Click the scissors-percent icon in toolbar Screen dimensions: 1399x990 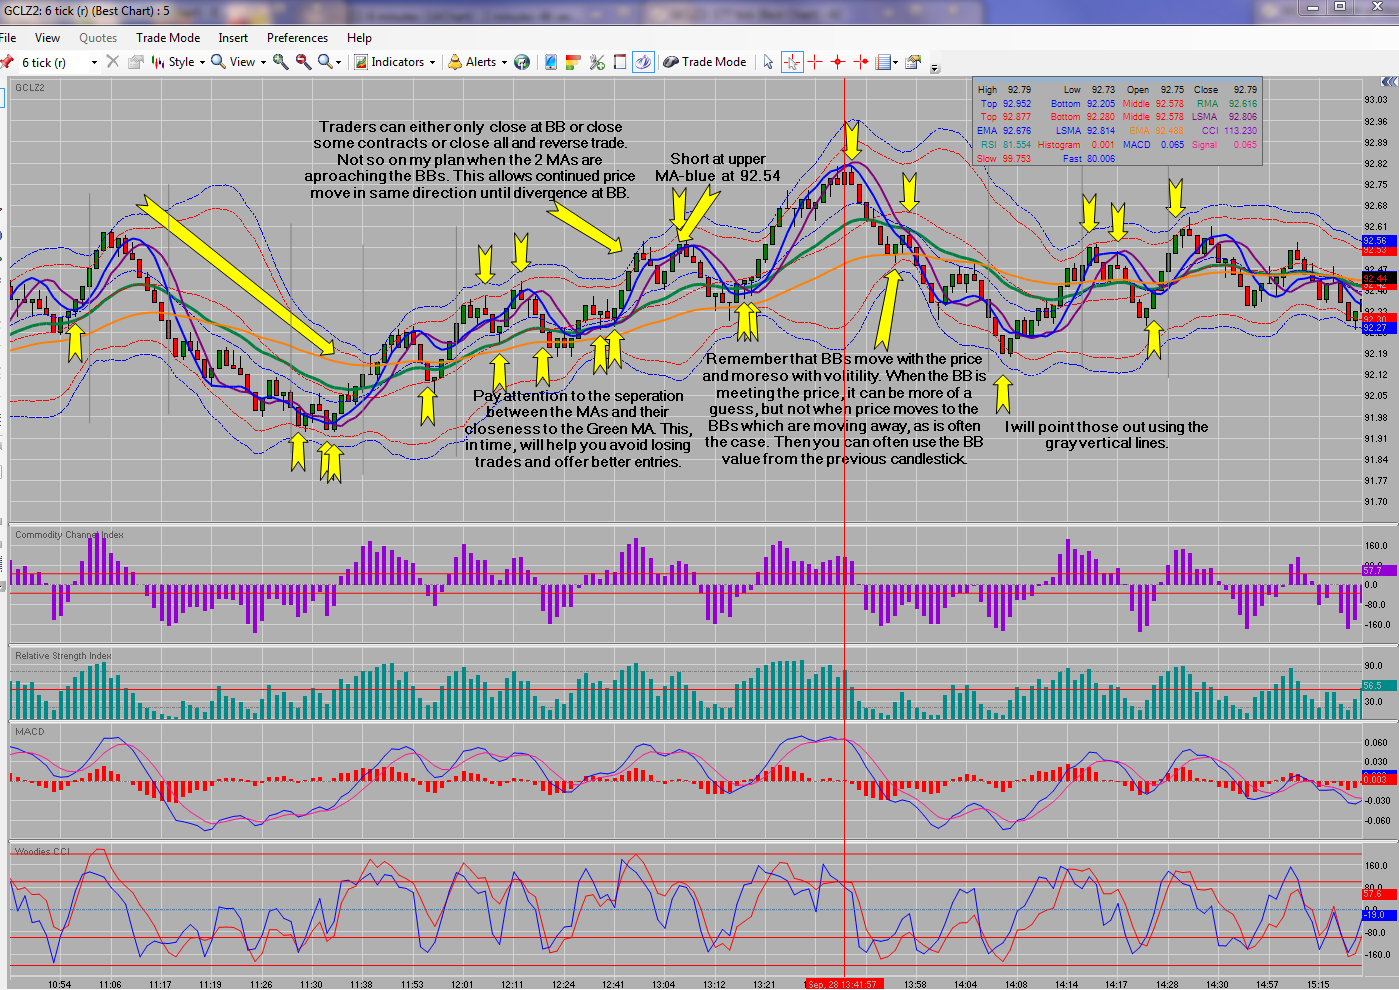[597, 62]
